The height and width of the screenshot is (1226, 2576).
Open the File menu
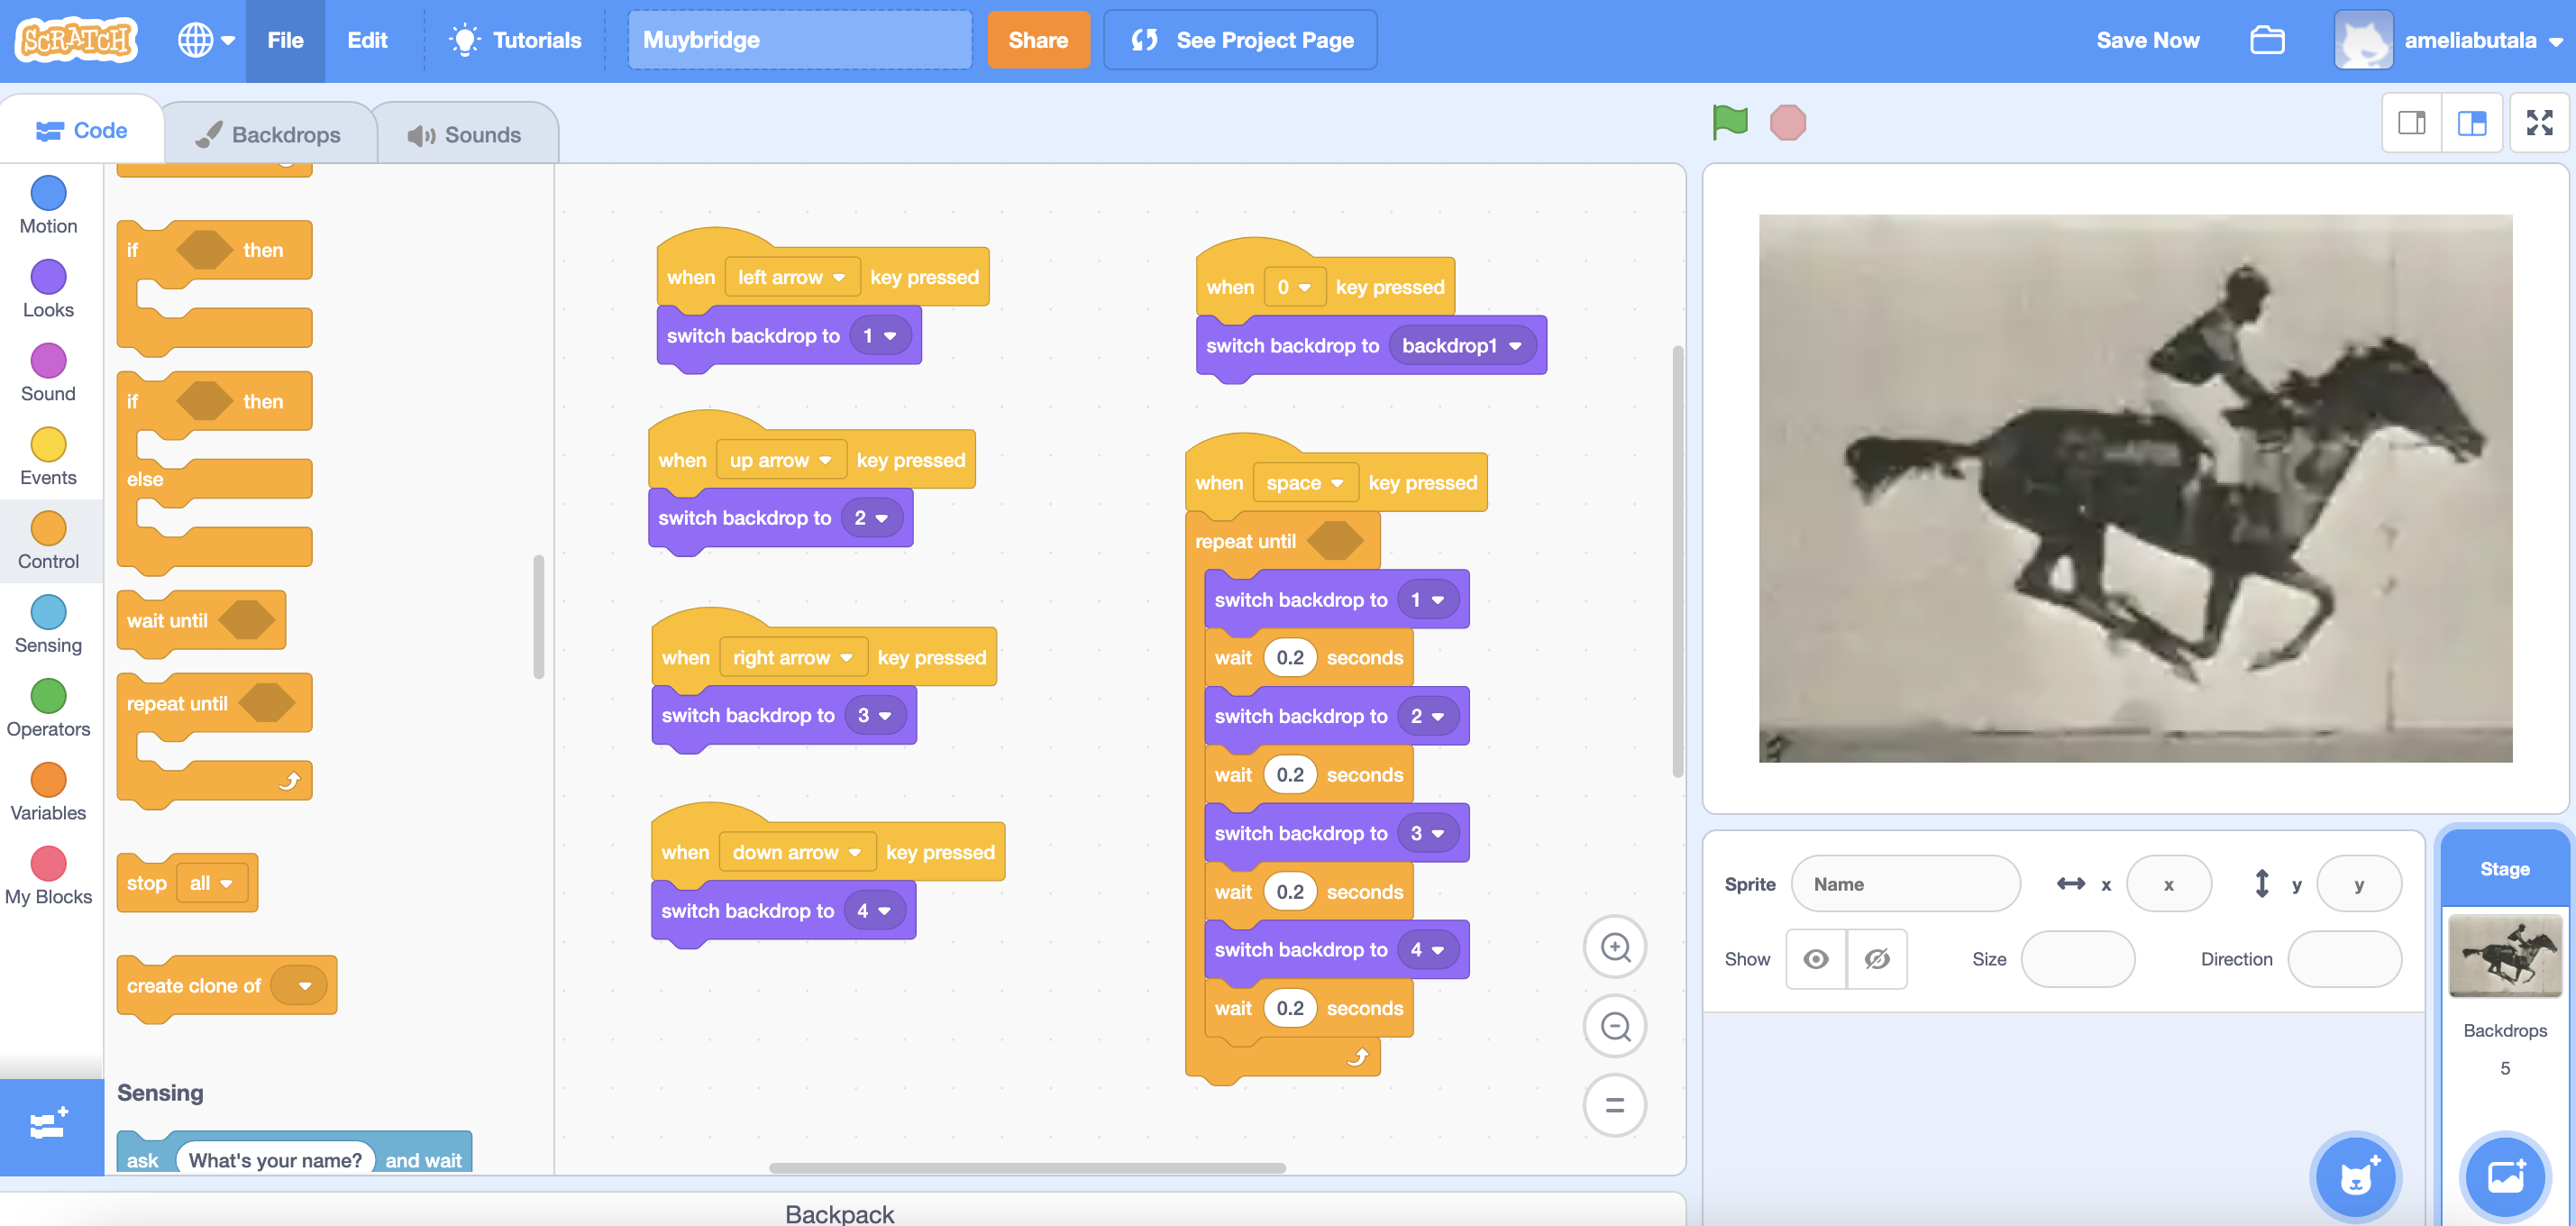pyautogui.click(x=285, y=40)
